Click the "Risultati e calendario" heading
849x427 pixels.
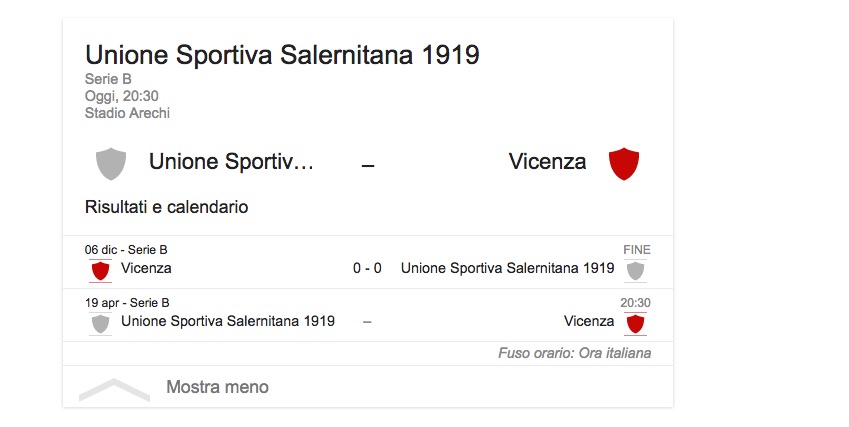(166, 207)
